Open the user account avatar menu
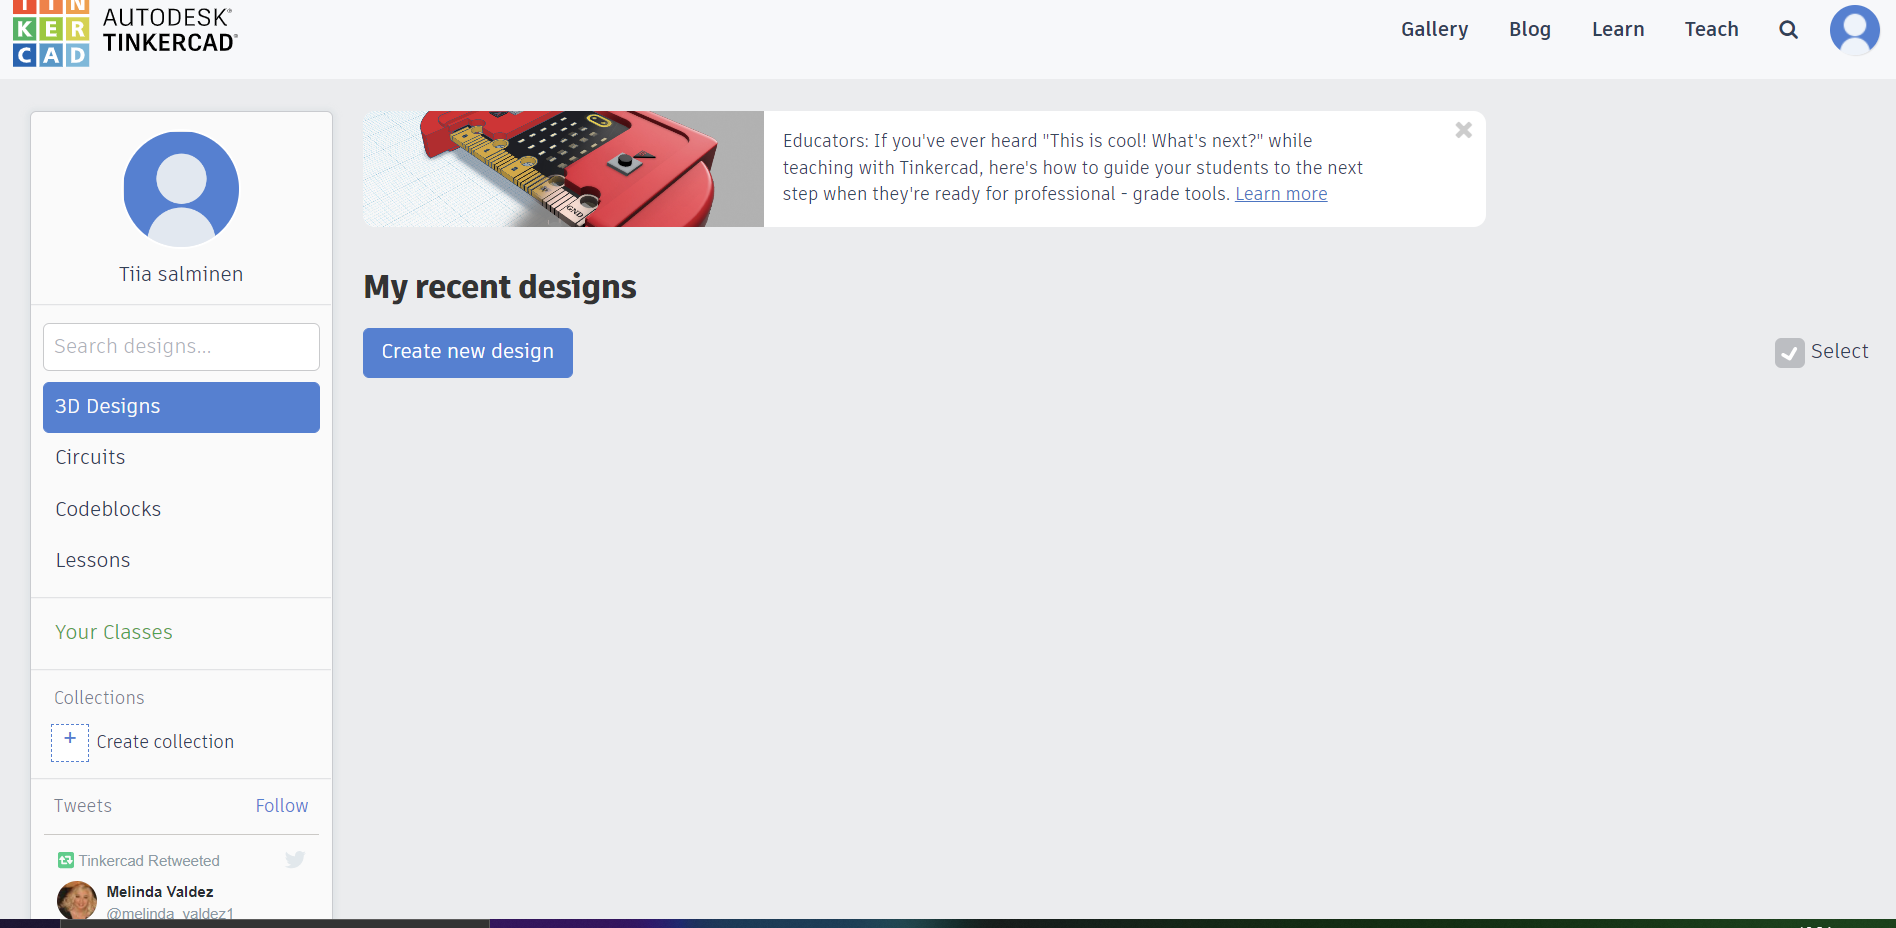Image resolution: width=1896 pixels, height=928 pixels. [x=1854, y=30]
